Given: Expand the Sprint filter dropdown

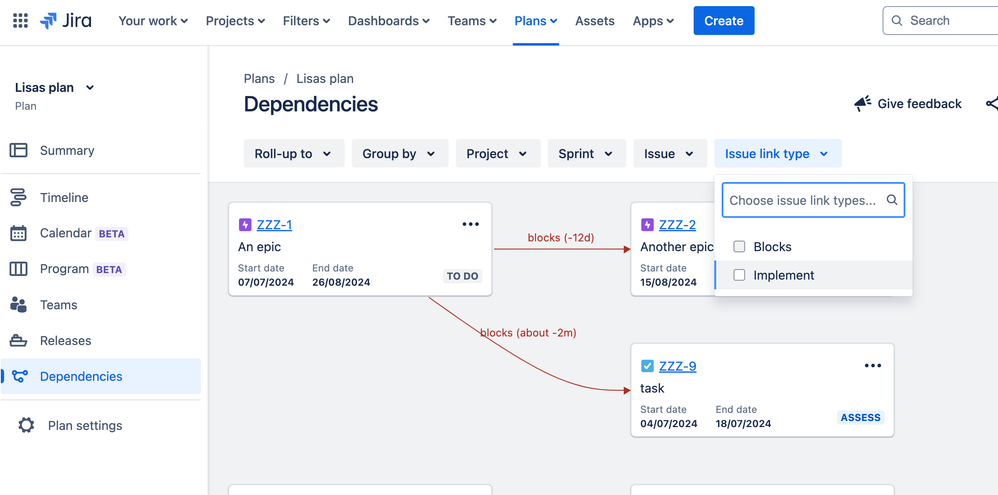Looking at the screenshot, I should tap(586, 154).
